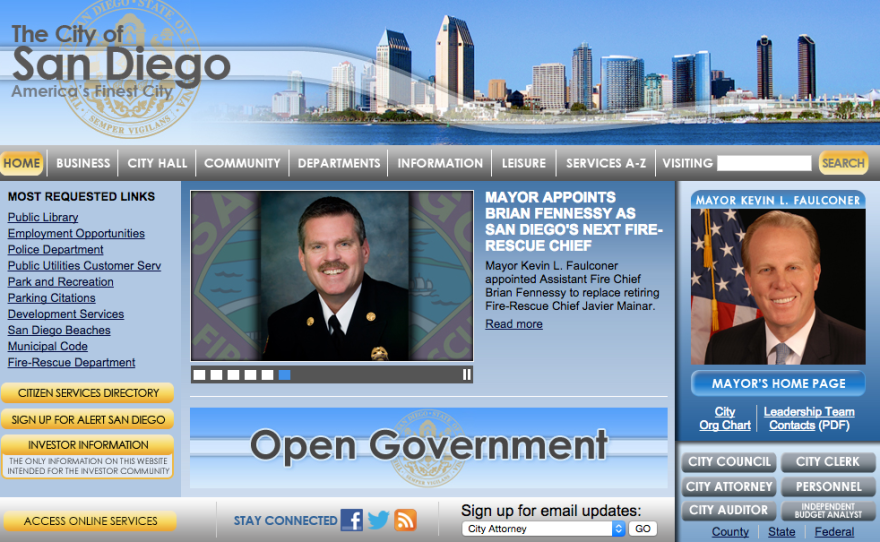Open the Public Library link
This screenshot has width=880, height=542.
(43, 217)
